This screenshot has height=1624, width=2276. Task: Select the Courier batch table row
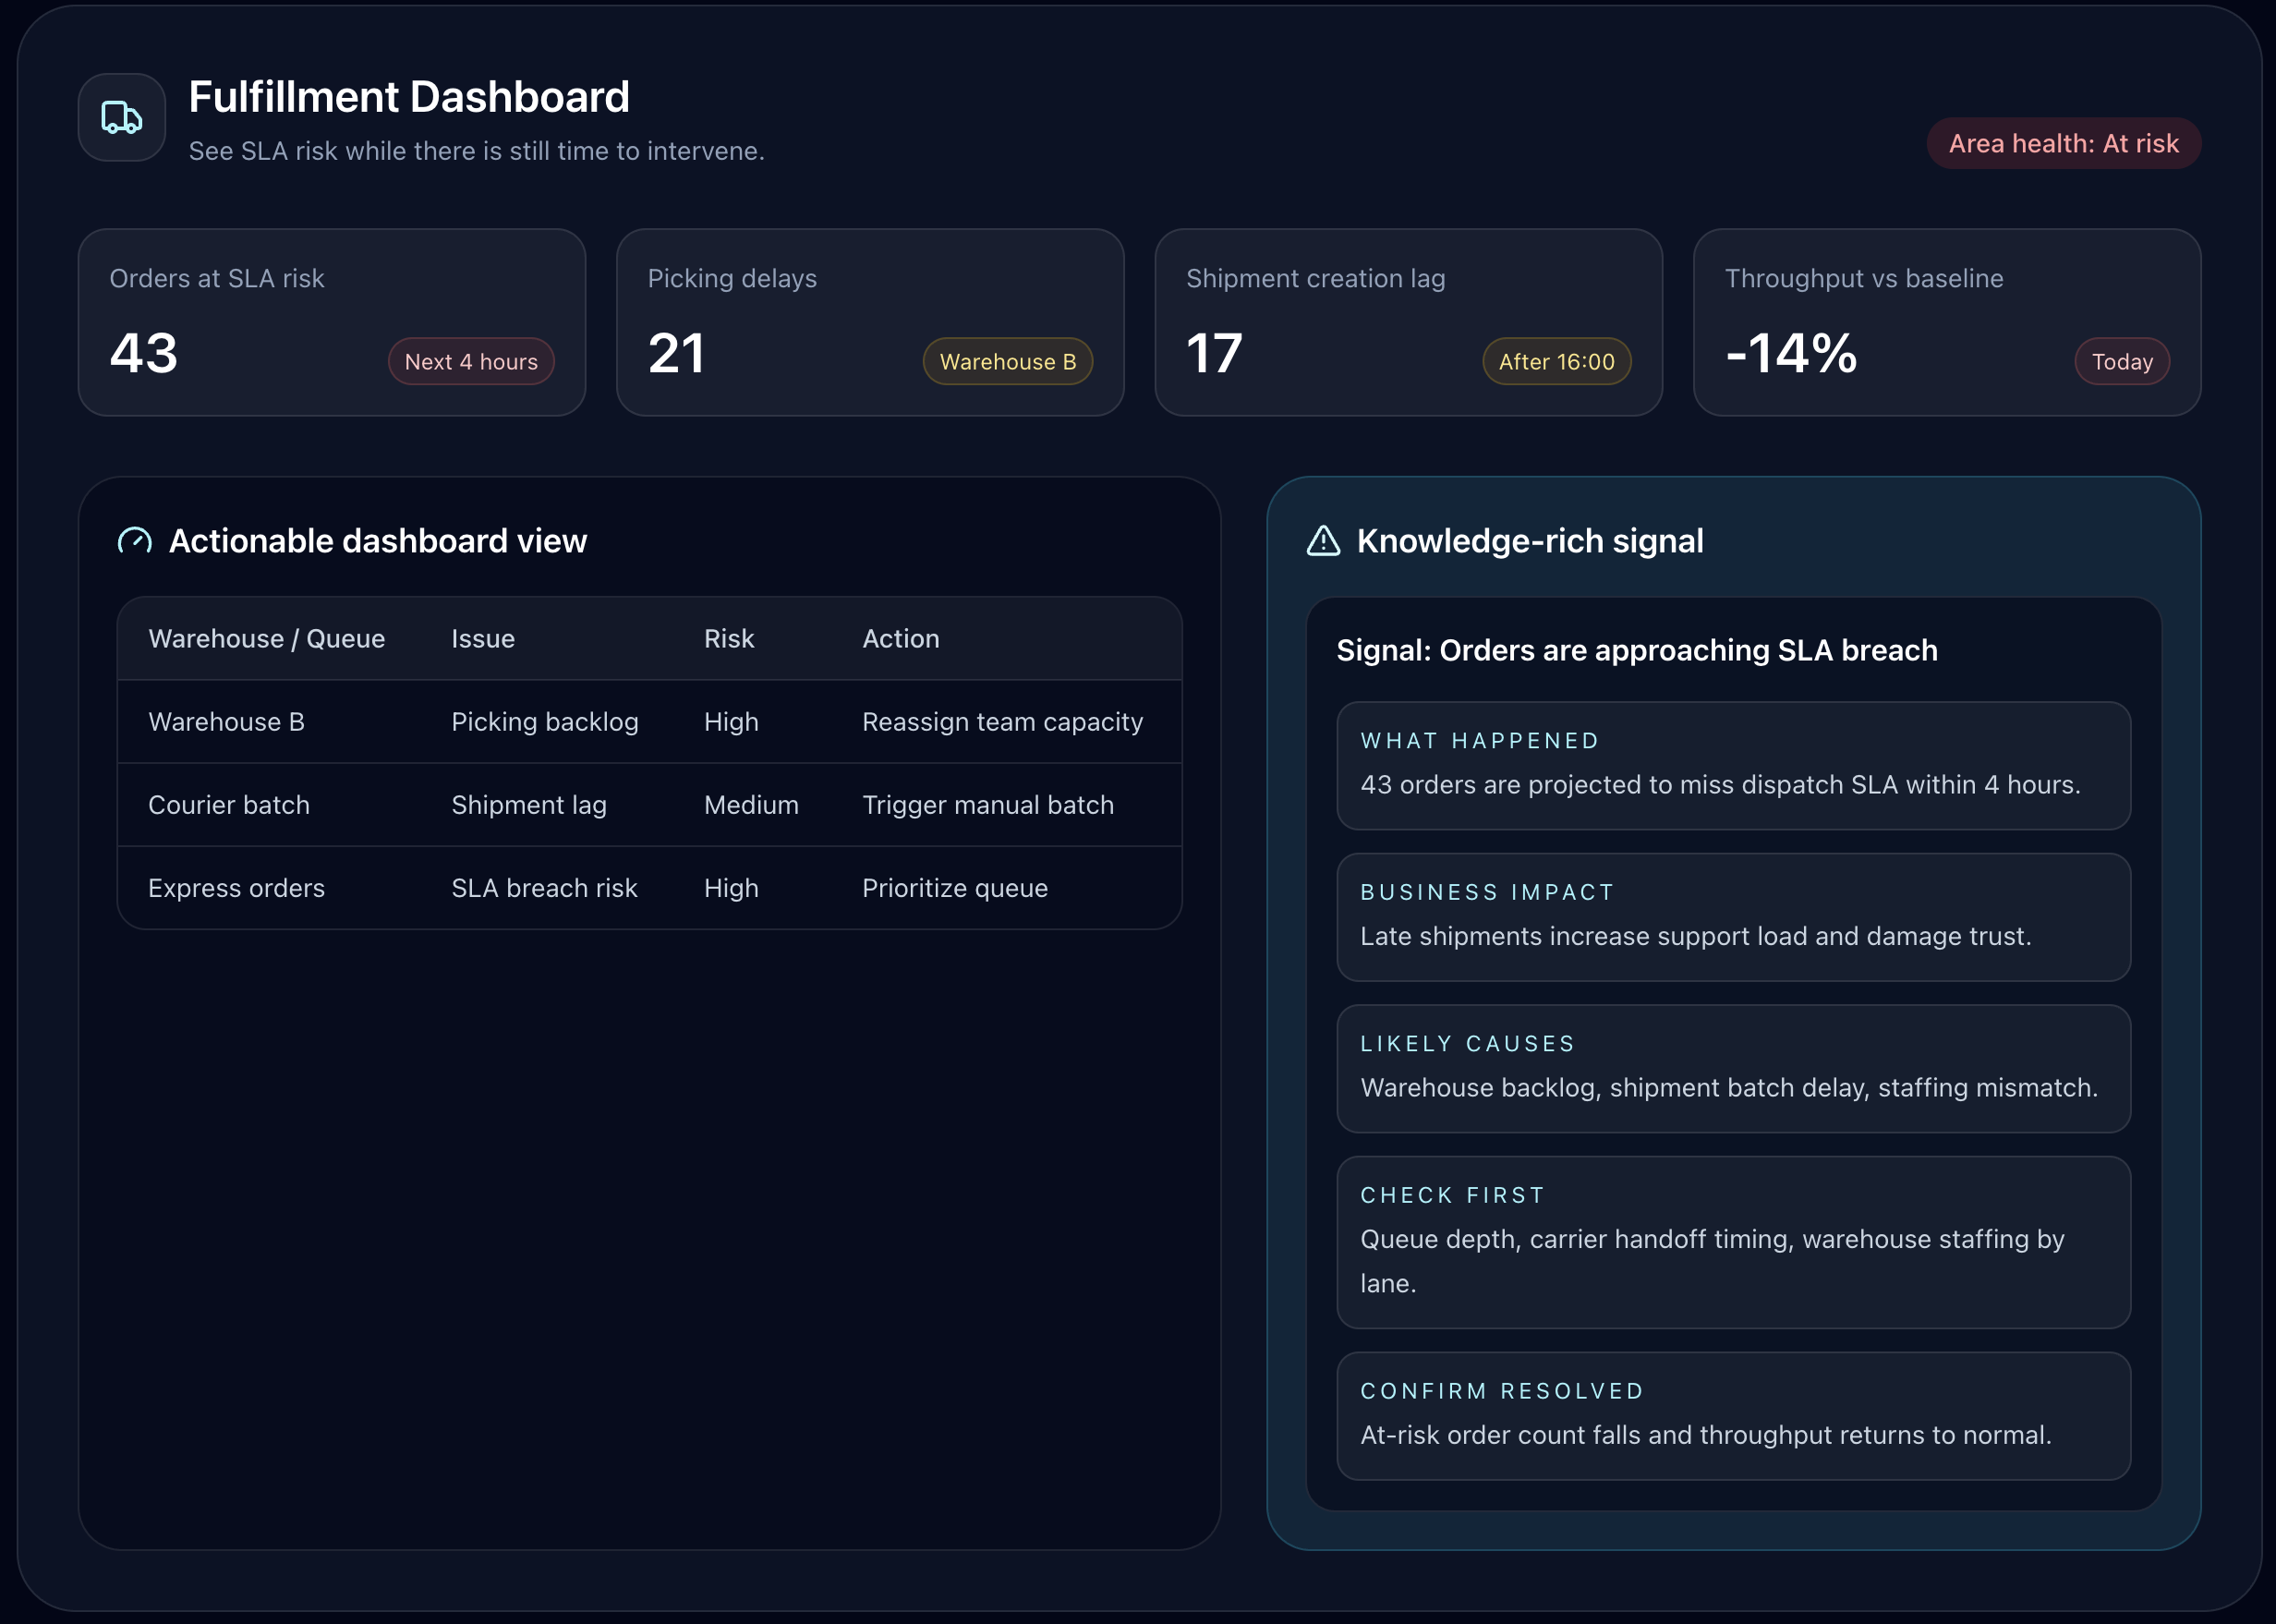(x=229, y=805)
